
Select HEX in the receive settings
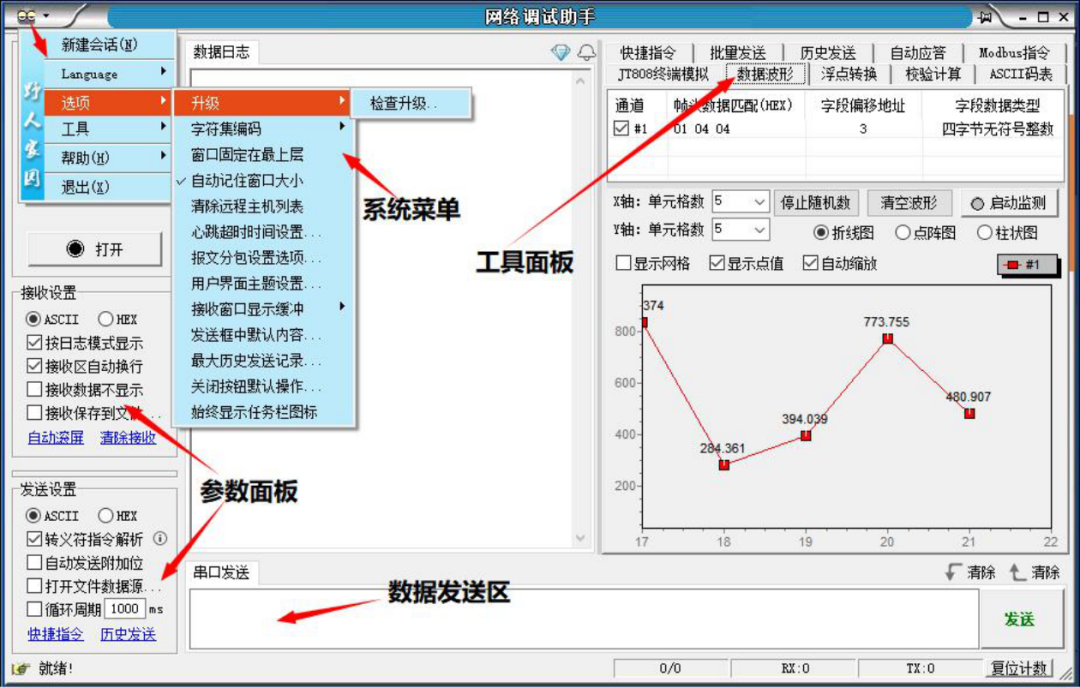coord(105,319)
